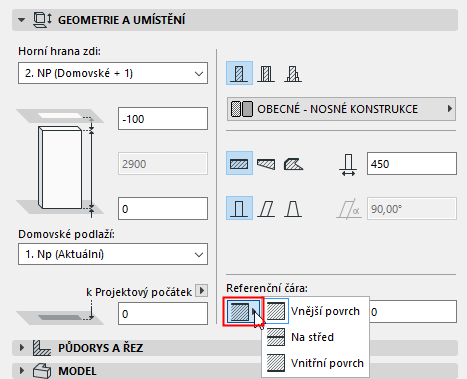Open the Domovské podlaží dropdown

click(113, 254)
